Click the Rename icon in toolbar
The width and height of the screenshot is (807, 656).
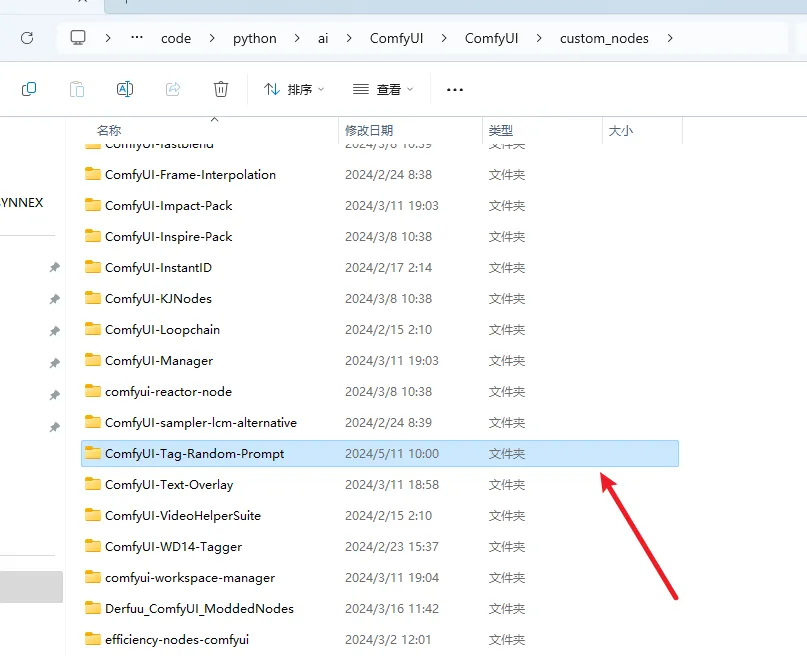[125, 89]
